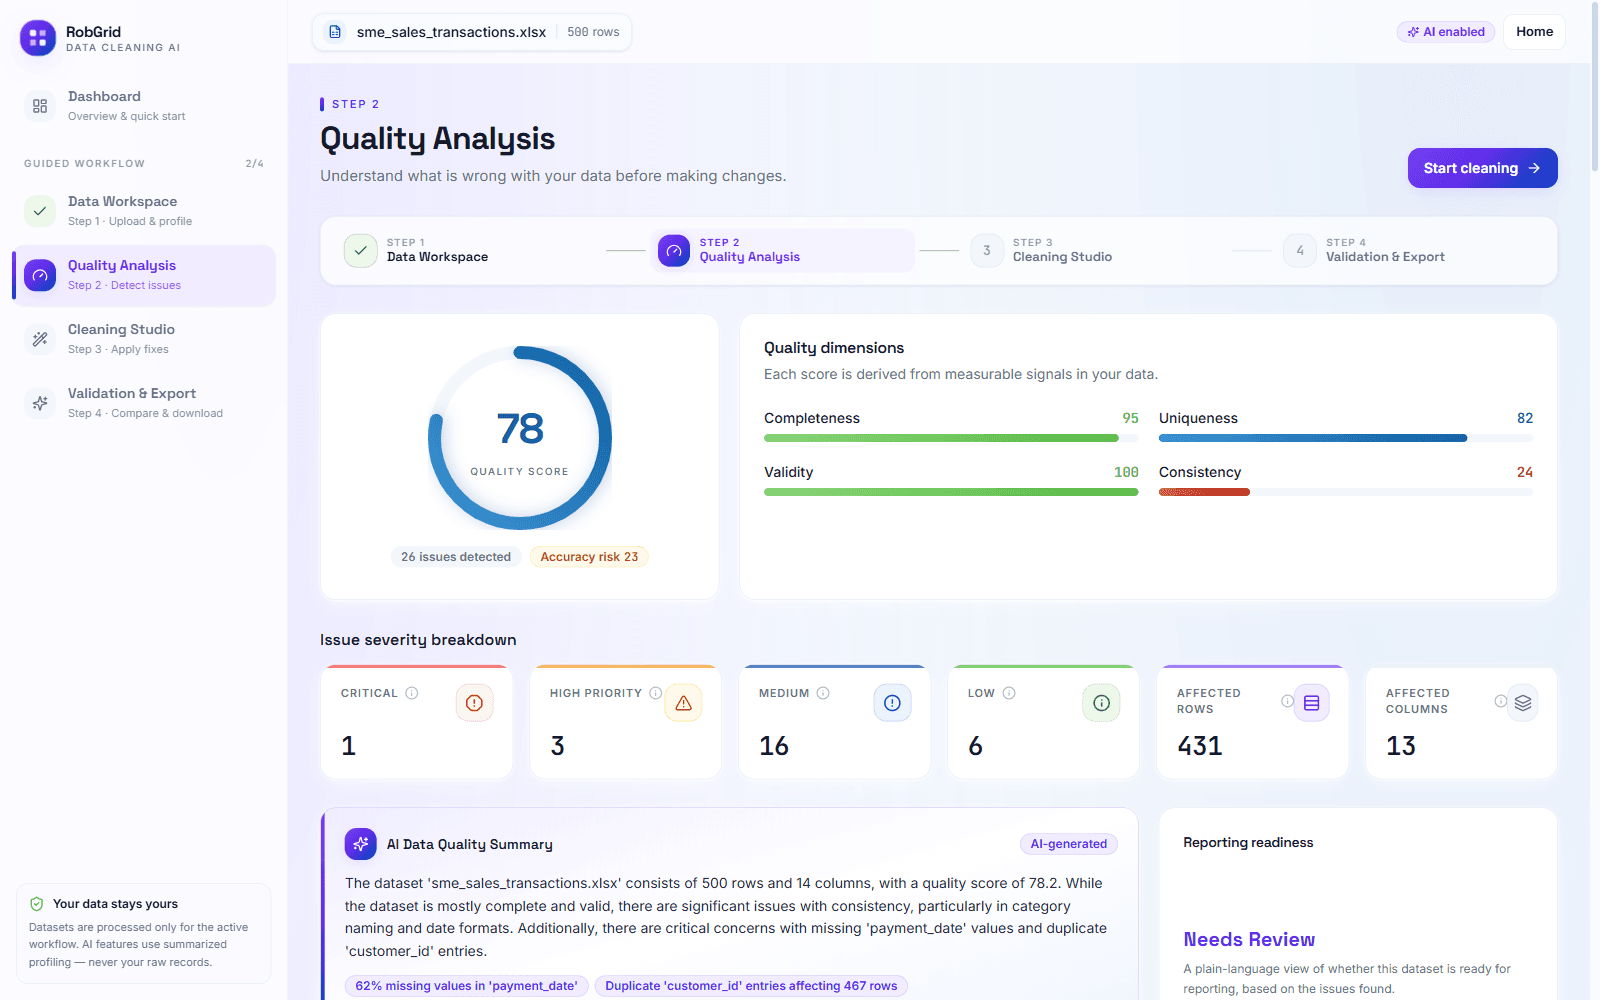Click the AI Data Quality Summary sparkle icon
Viewport: 1600px width, 1000px height.
pyautogui.click(x=361, y=844)
